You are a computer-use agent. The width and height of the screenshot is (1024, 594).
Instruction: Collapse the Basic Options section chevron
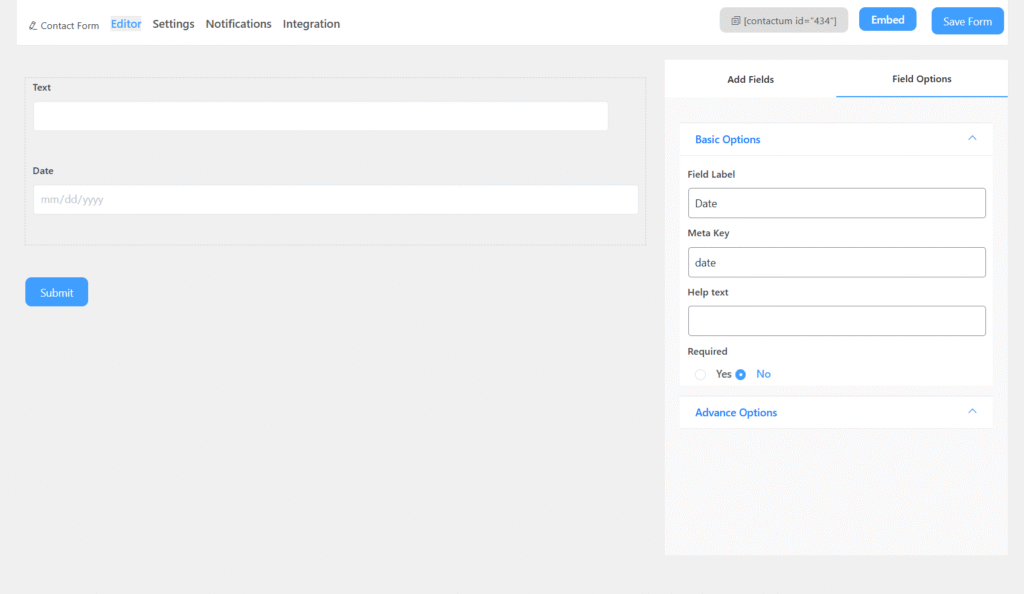pyautogui.click(x=972, y=139)
